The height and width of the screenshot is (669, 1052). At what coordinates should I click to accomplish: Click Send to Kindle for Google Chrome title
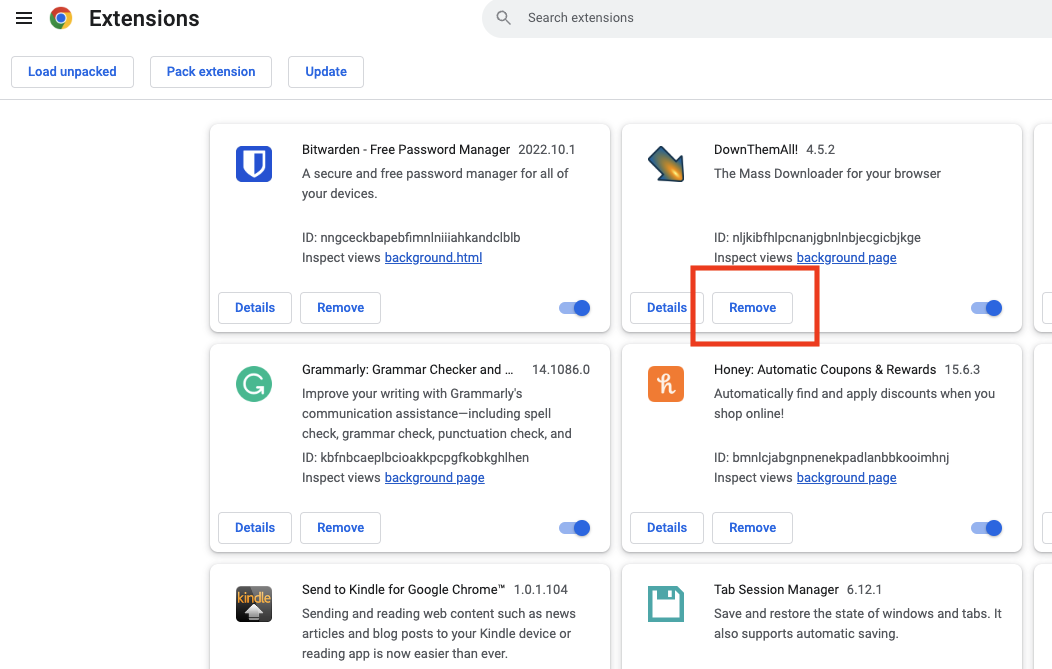(403, 590)
